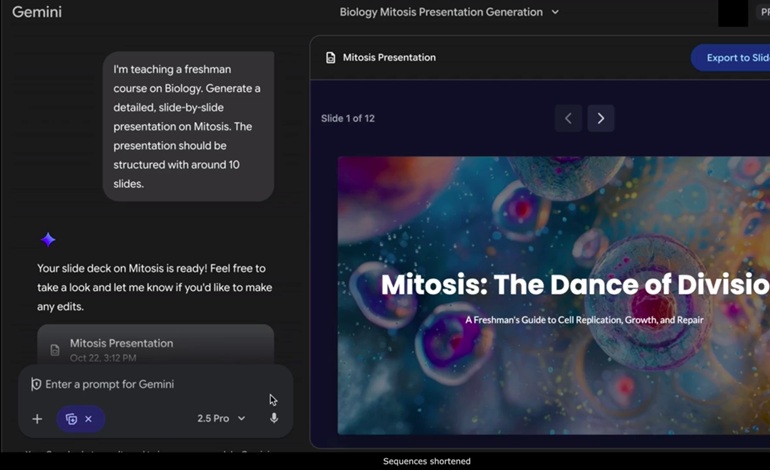Click the Slide 1 of 12 indicator
This screenshot has height=470, width=770.
point(348,118)
